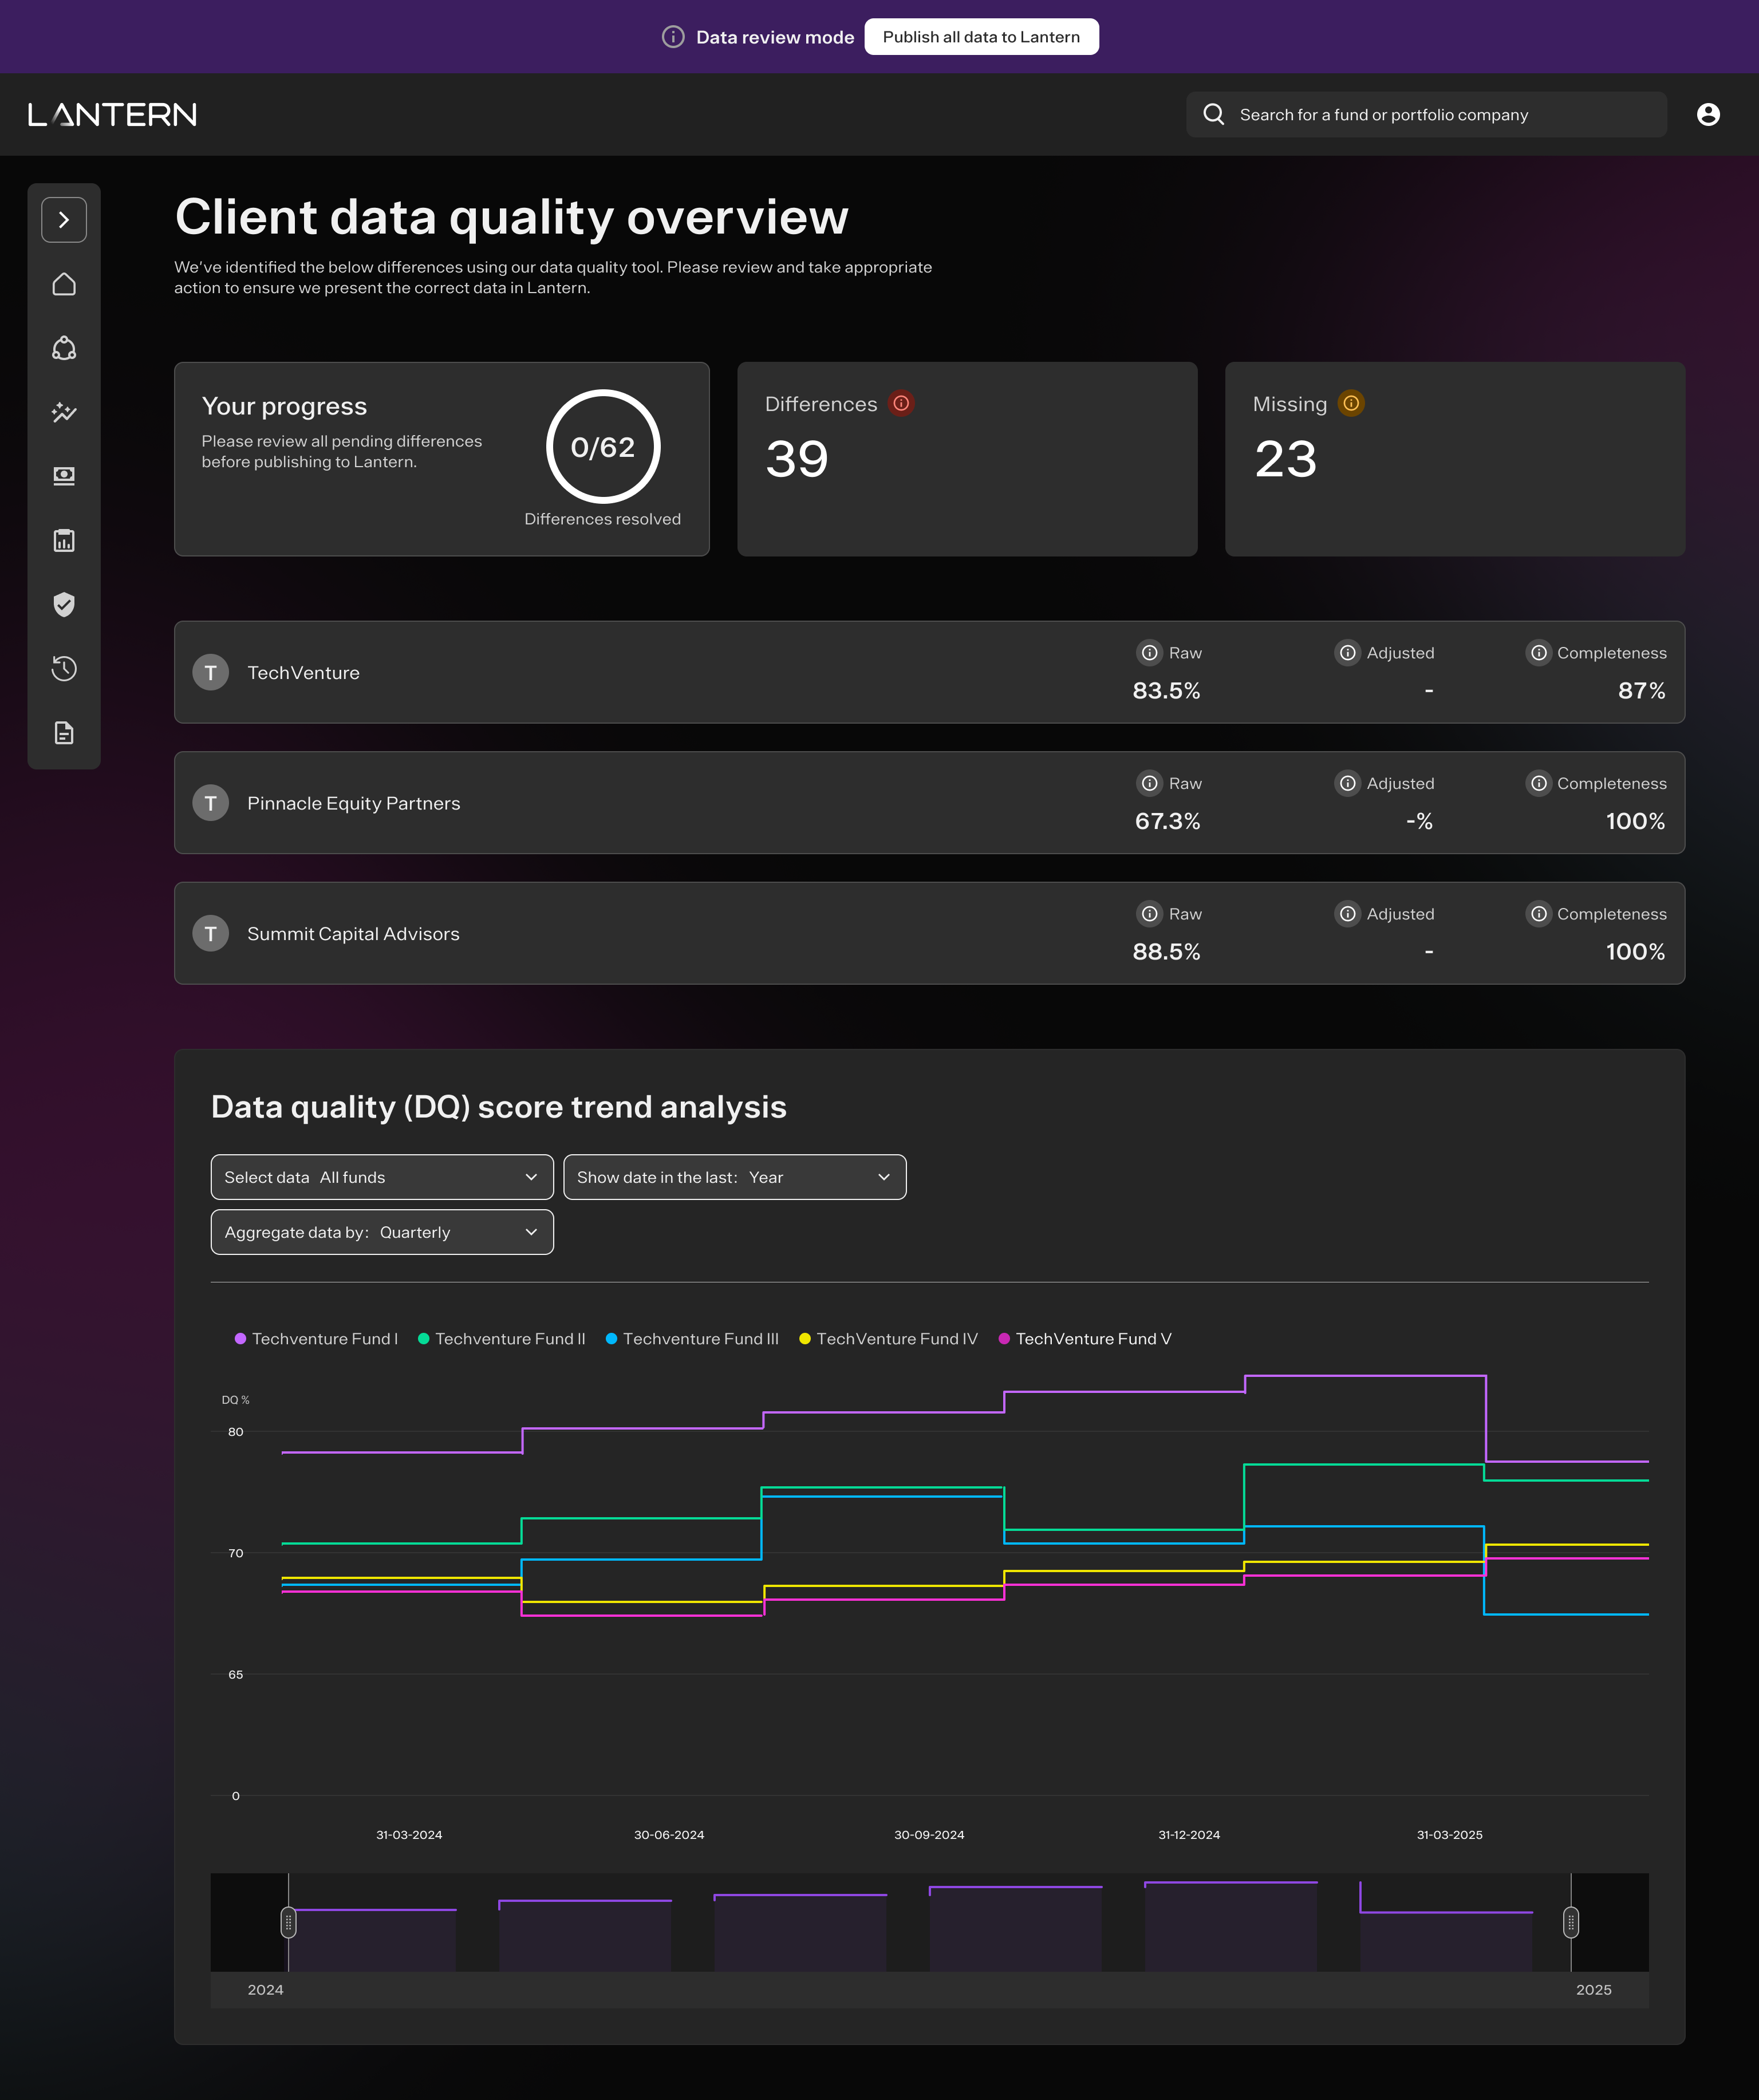Viewport: 1759px width, 2100px height.
Task: Click the Raw info icon for TechVenture
Action: (1150, 652)
